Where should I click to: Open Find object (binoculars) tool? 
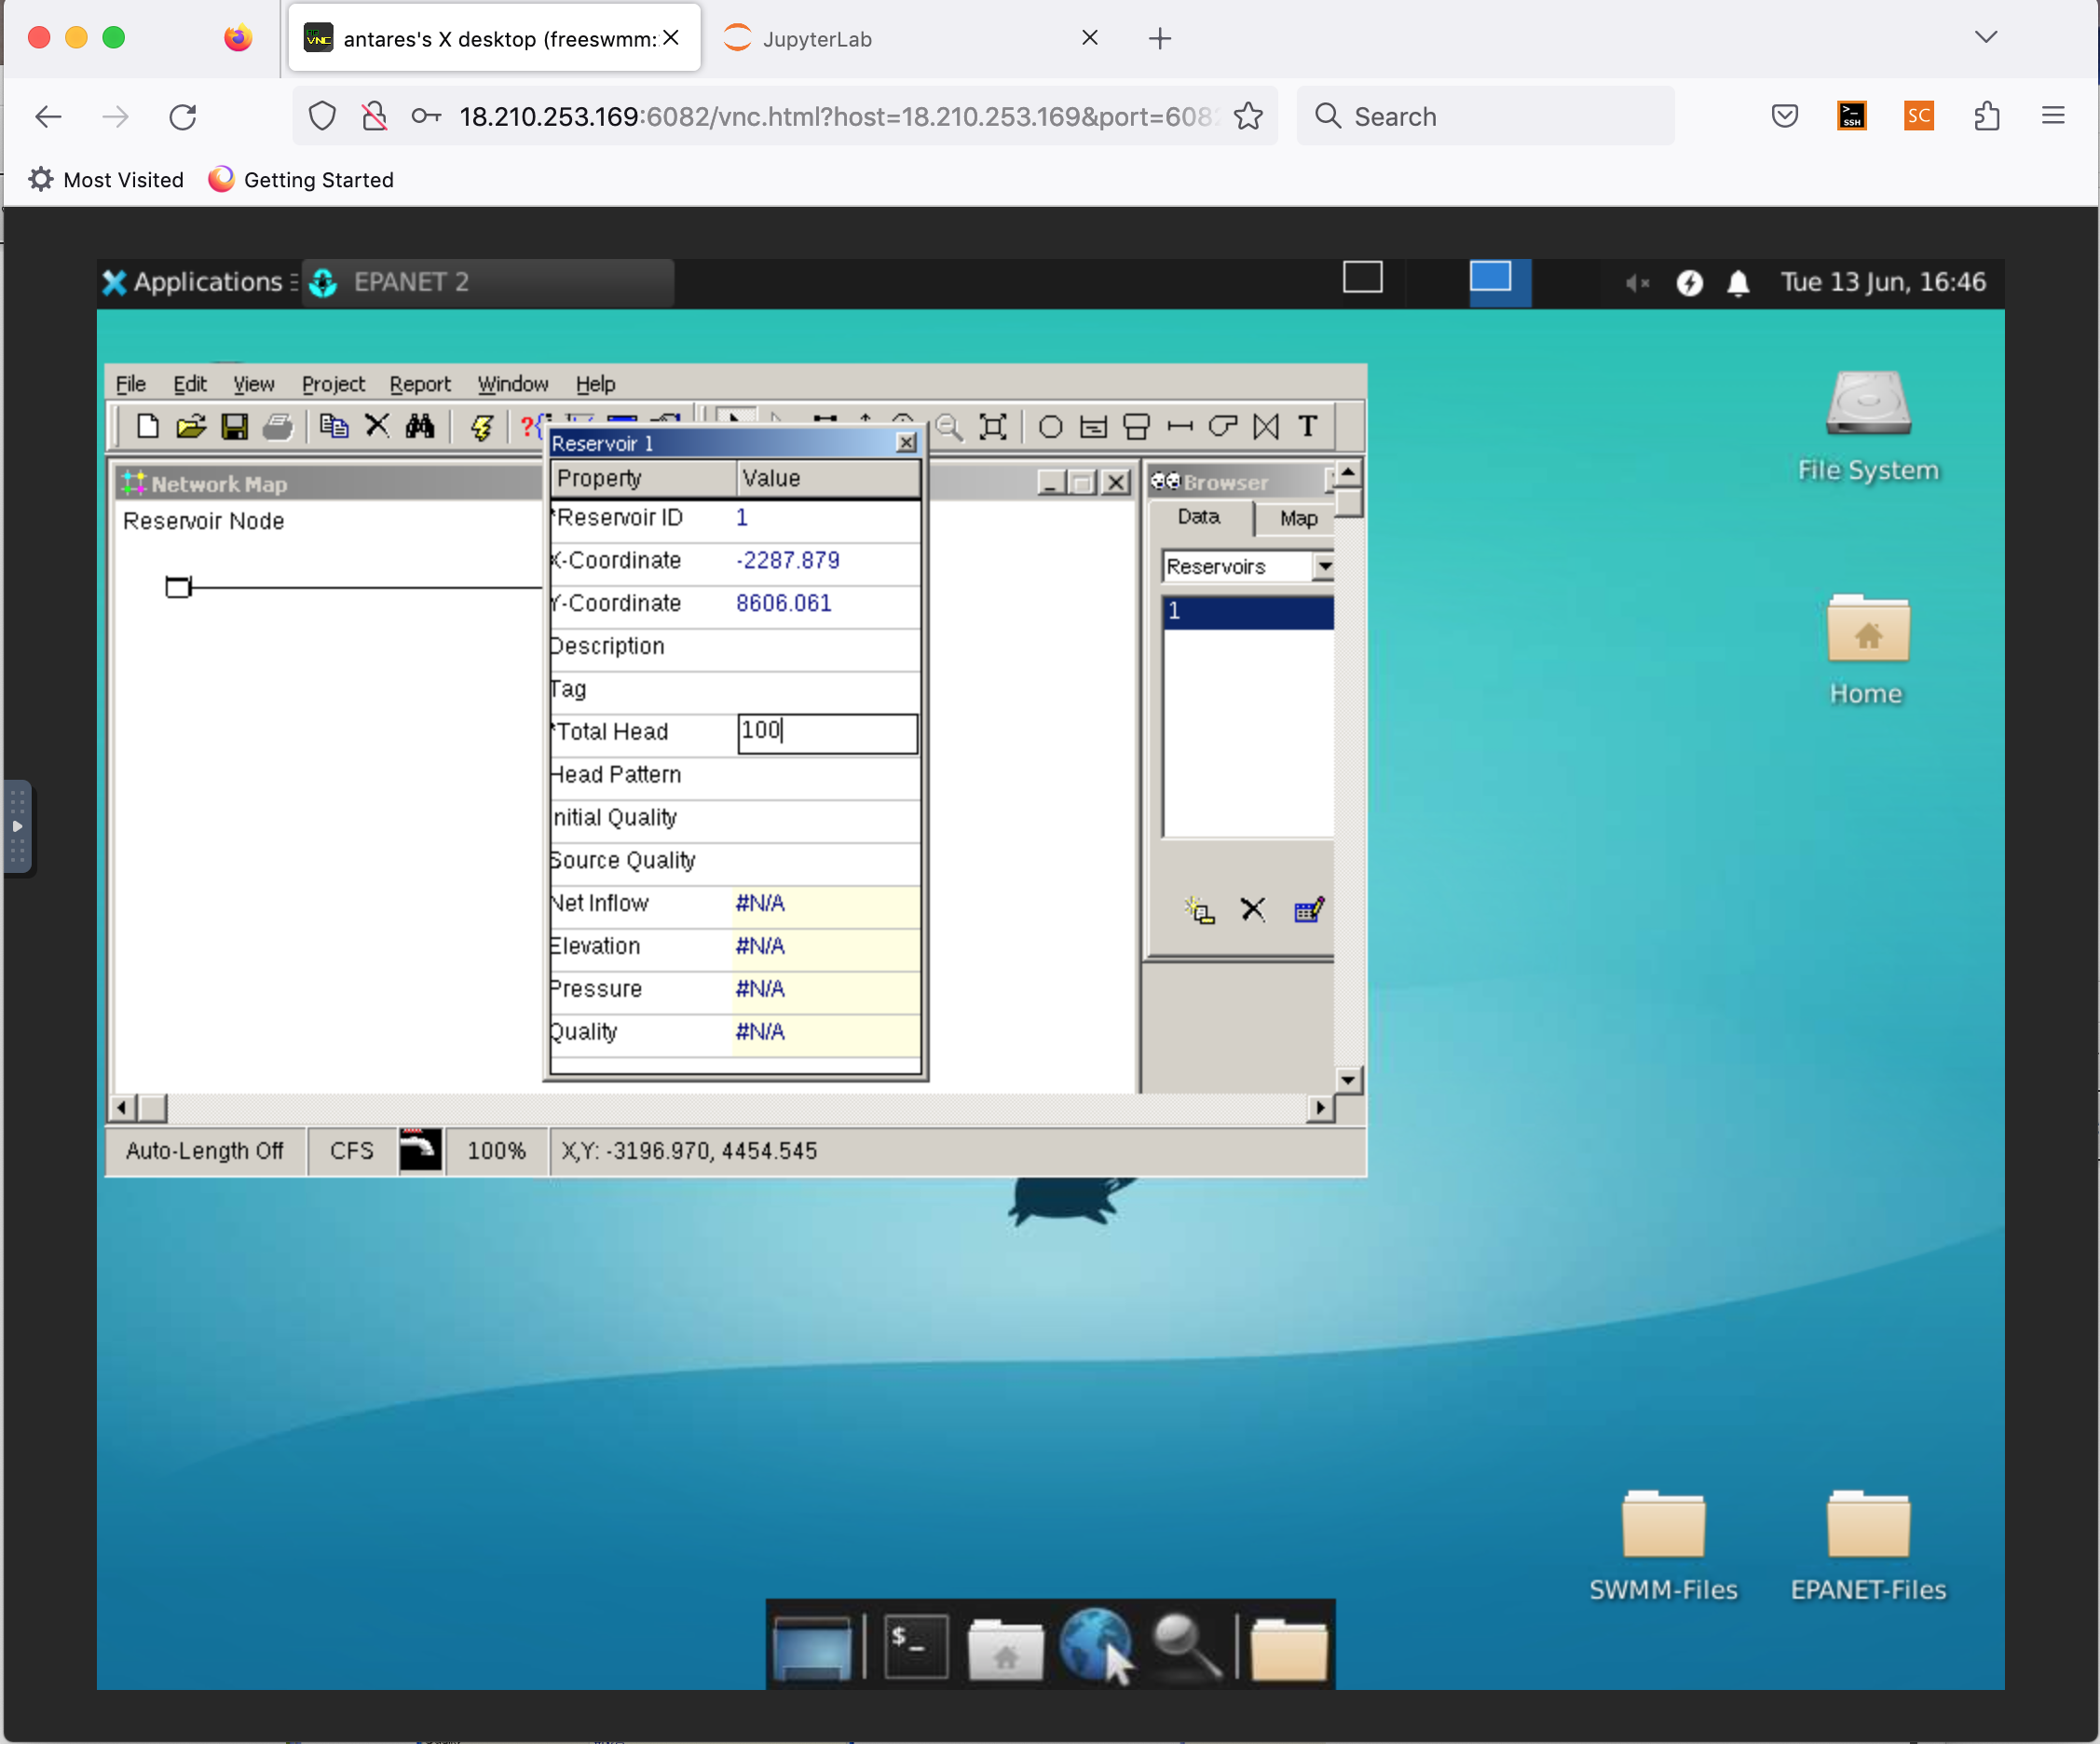(420, 427)
